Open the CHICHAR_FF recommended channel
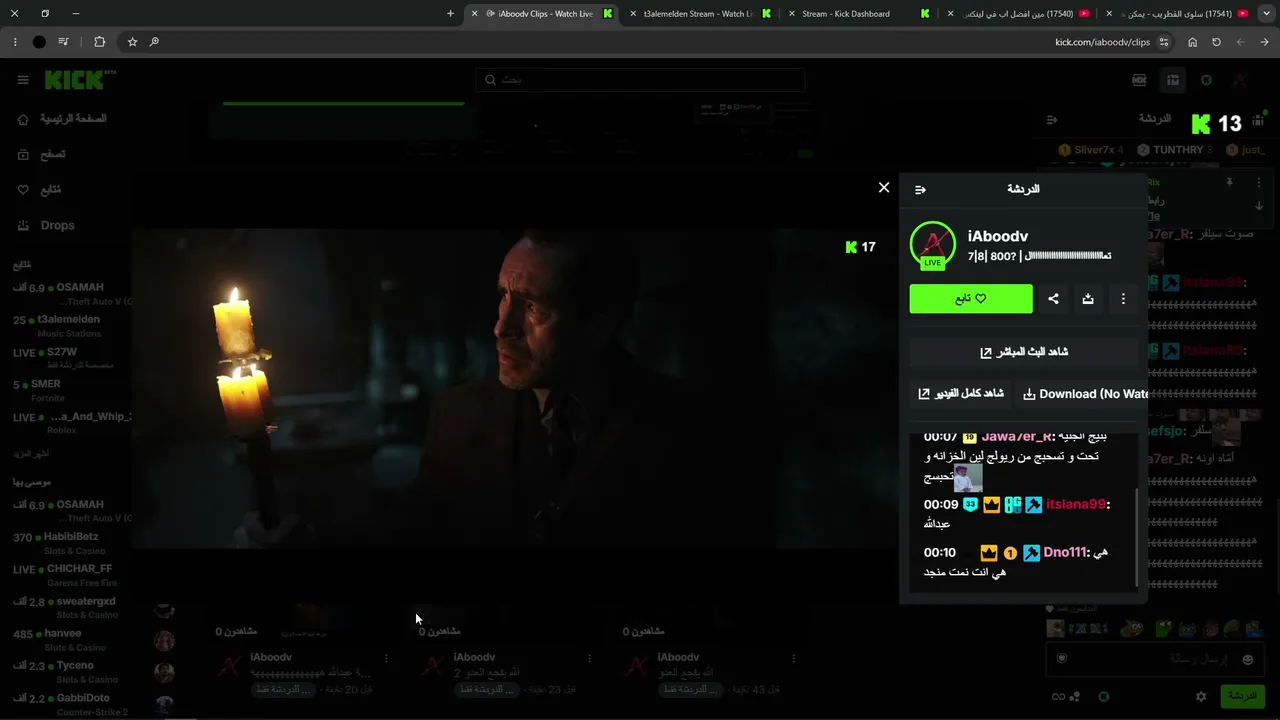Screen dimensions: 1280x720 [66, 575]
